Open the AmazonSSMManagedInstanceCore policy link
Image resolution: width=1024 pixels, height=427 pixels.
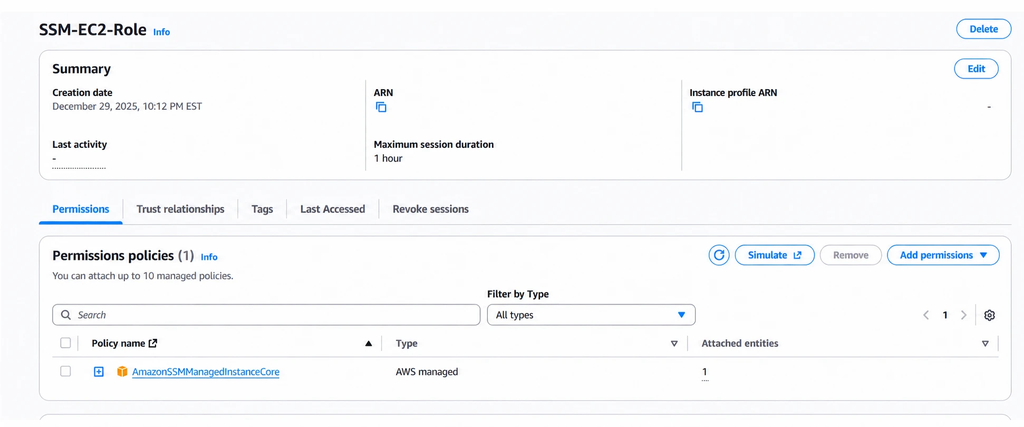206,372
